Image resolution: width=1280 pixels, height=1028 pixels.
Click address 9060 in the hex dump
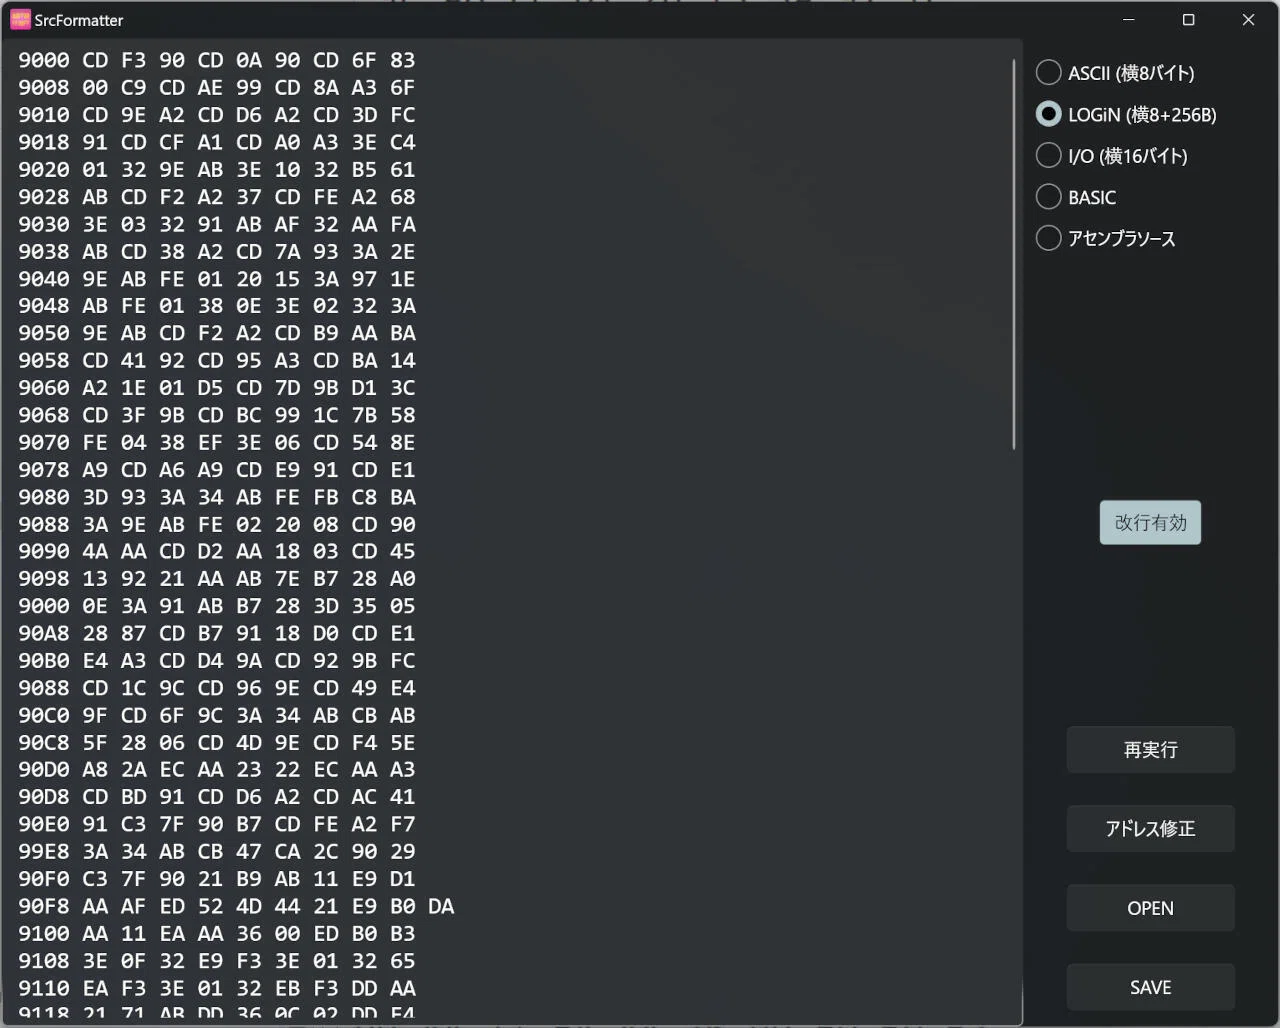coord(44,388)
